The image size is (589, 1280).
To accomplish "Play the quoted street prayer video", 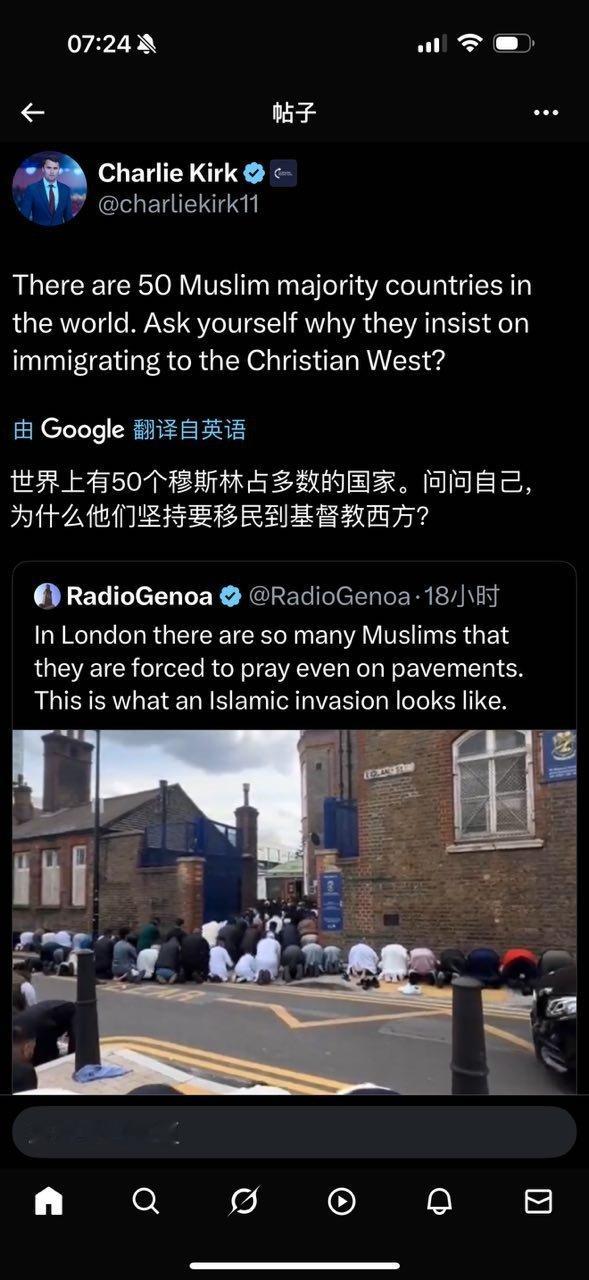I will click(x=294, y=911).
